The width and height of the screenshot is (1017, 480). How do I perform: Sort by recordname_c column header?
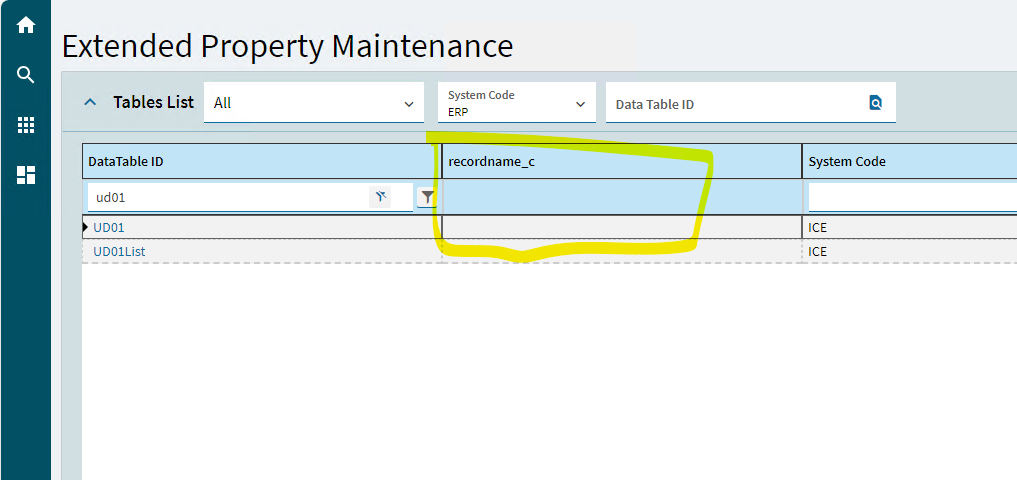621,162
